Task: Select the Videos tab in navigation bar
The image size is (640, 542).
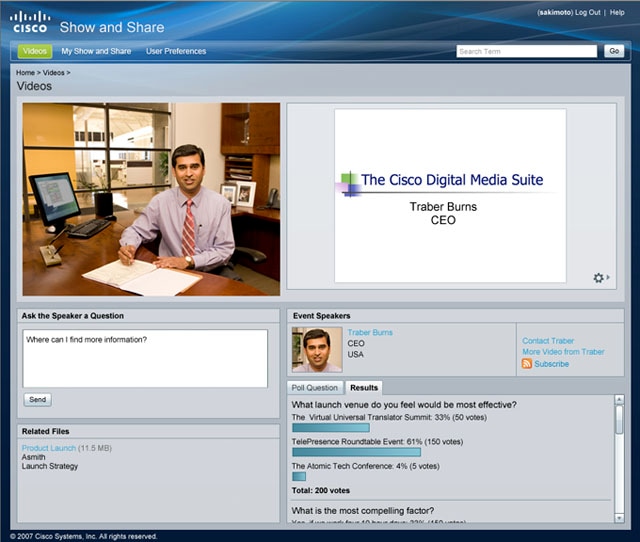Action: (35, 51)
